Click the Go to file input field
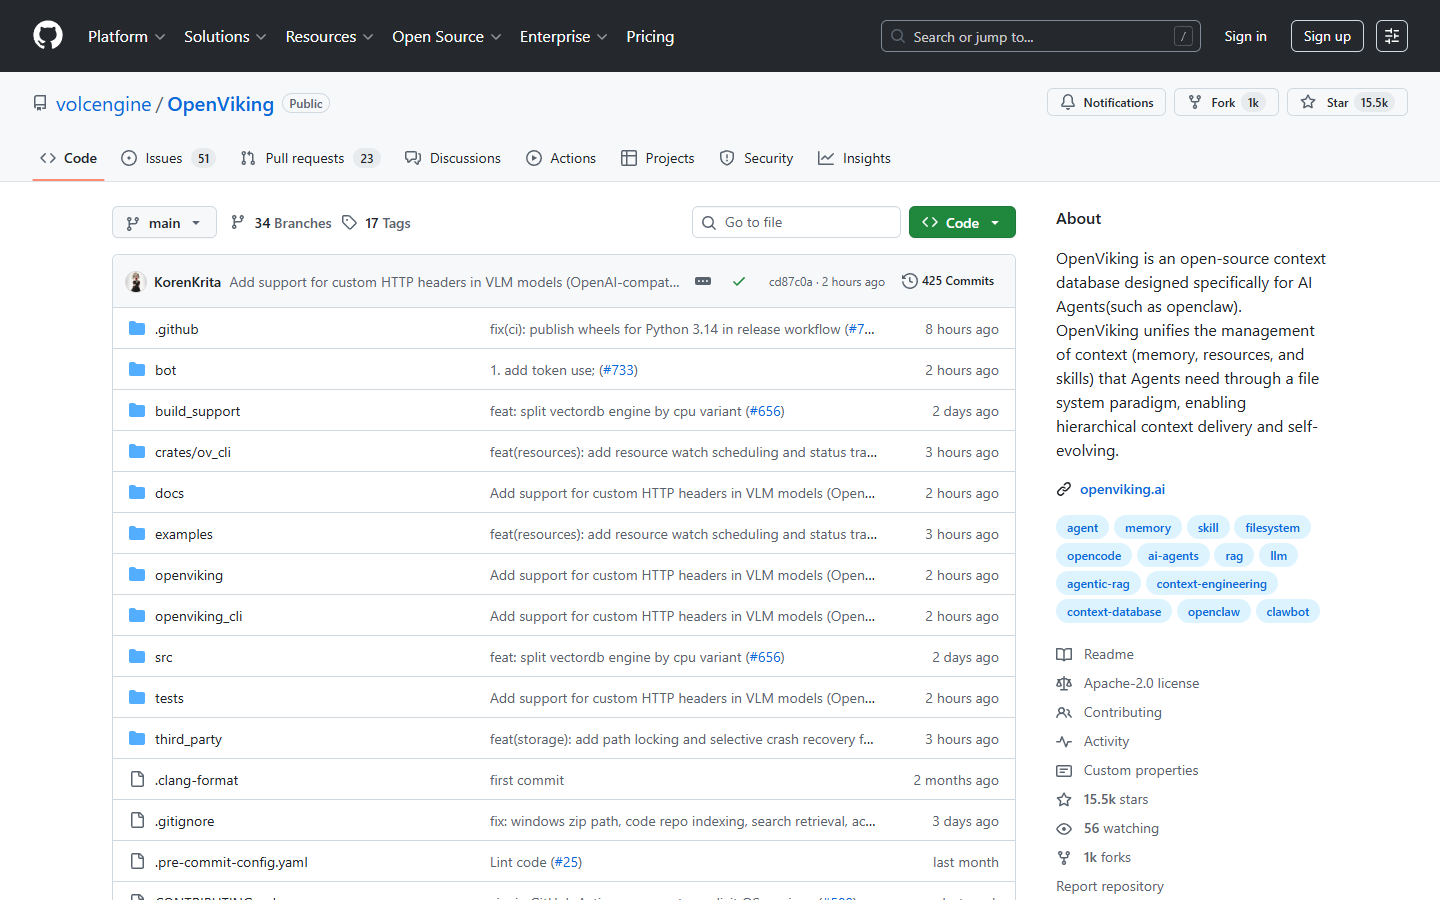1440x900 pixels. tap(796, 221)
